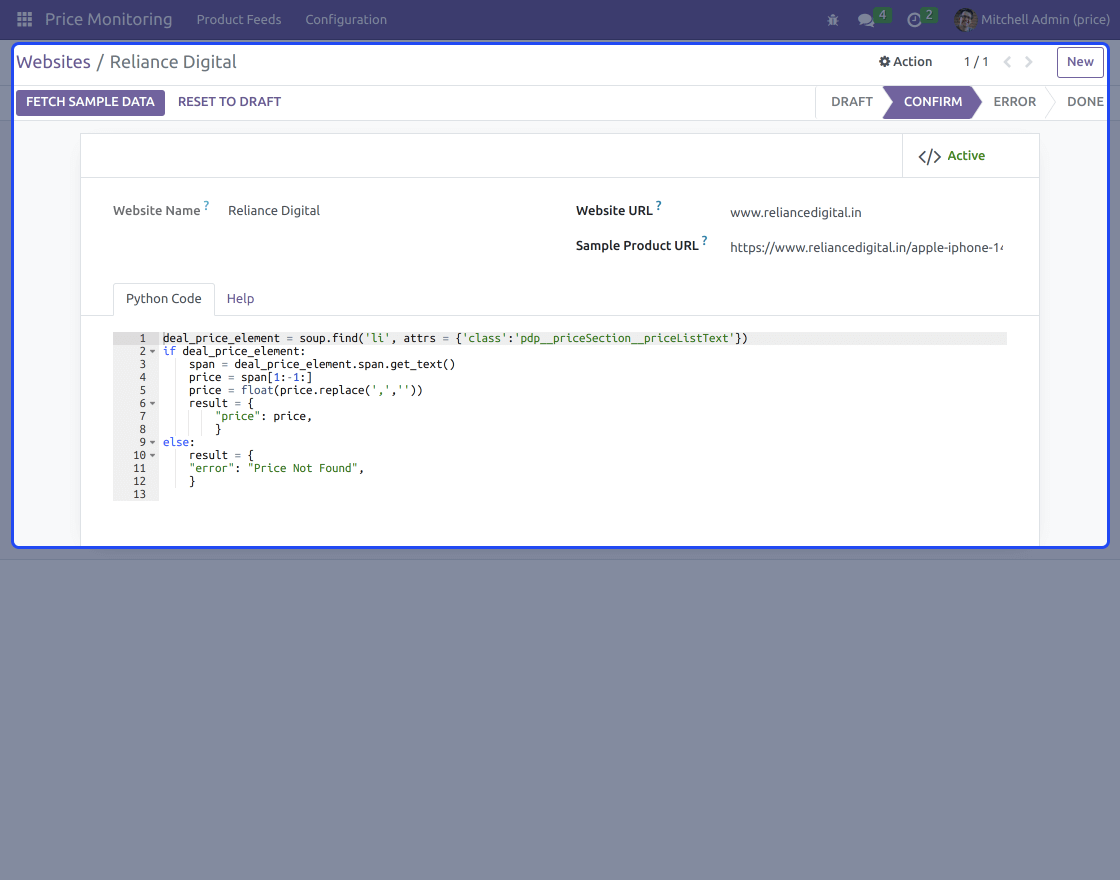Collapse the code fold at line 10
1120x880 pixels.
[152, 456]
